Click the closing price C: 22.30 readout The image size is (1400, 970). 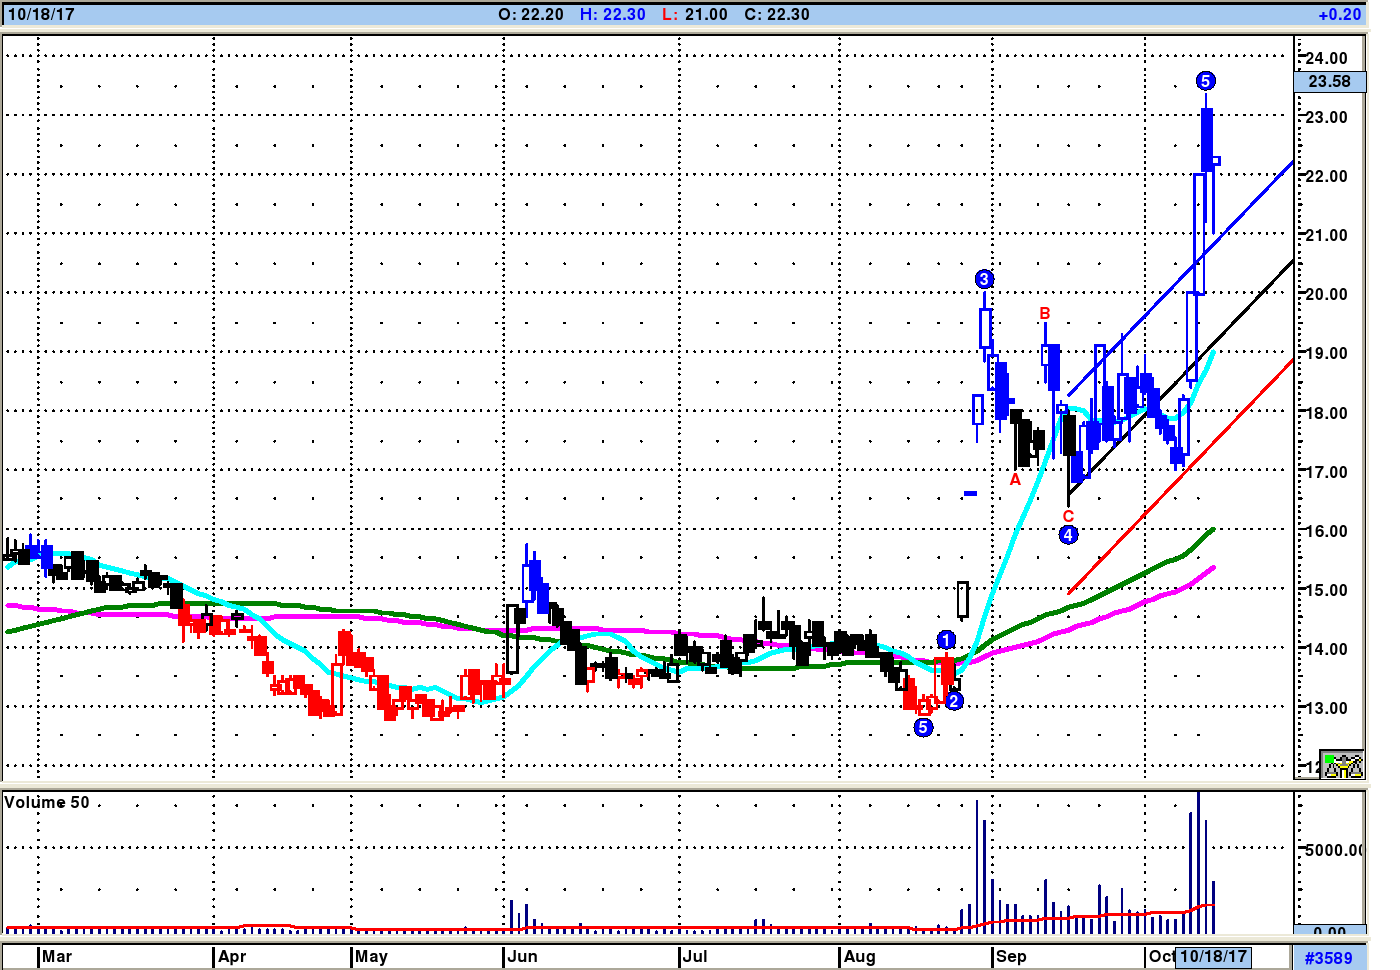[777, 14]
